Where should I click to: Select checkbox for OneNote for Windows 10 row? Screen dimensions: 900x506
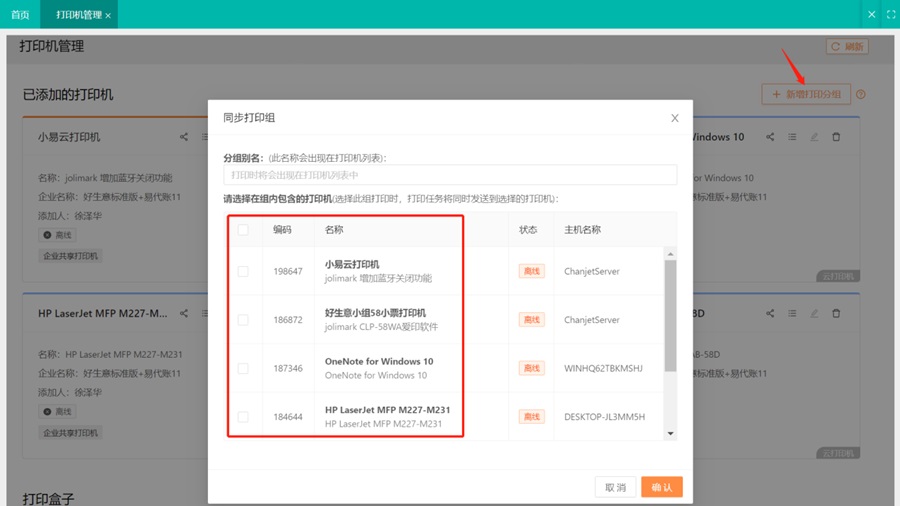(243, 368)
